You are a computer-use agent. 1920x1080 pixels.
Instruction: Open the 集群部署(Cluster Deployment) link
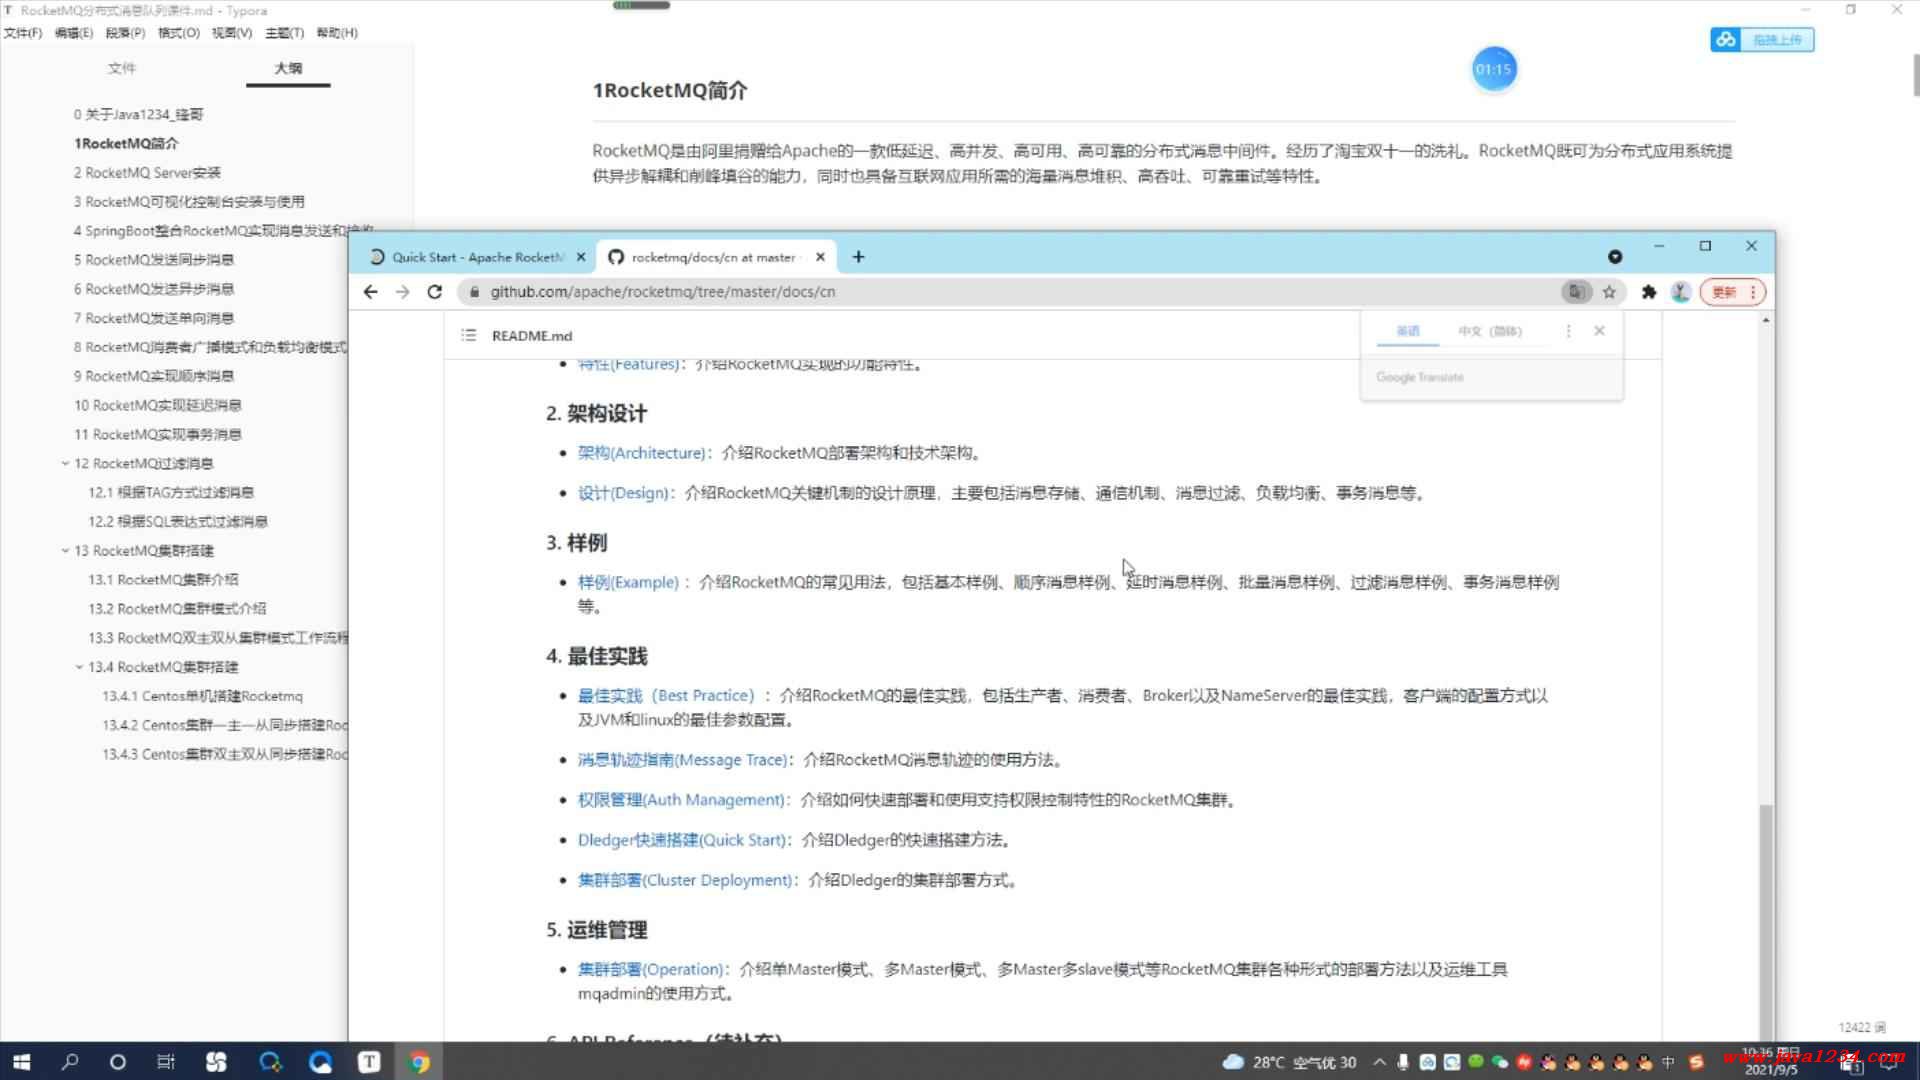pos(687,880)
